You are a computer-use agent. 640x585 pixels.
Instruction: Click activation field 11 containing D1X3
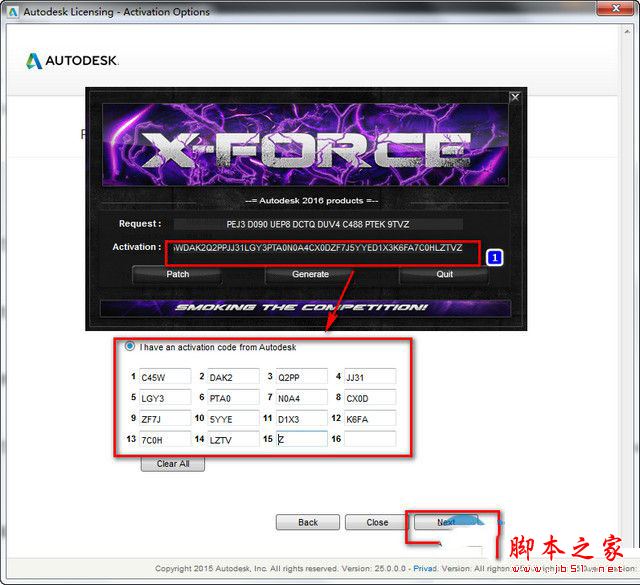(x=302, y=418)
